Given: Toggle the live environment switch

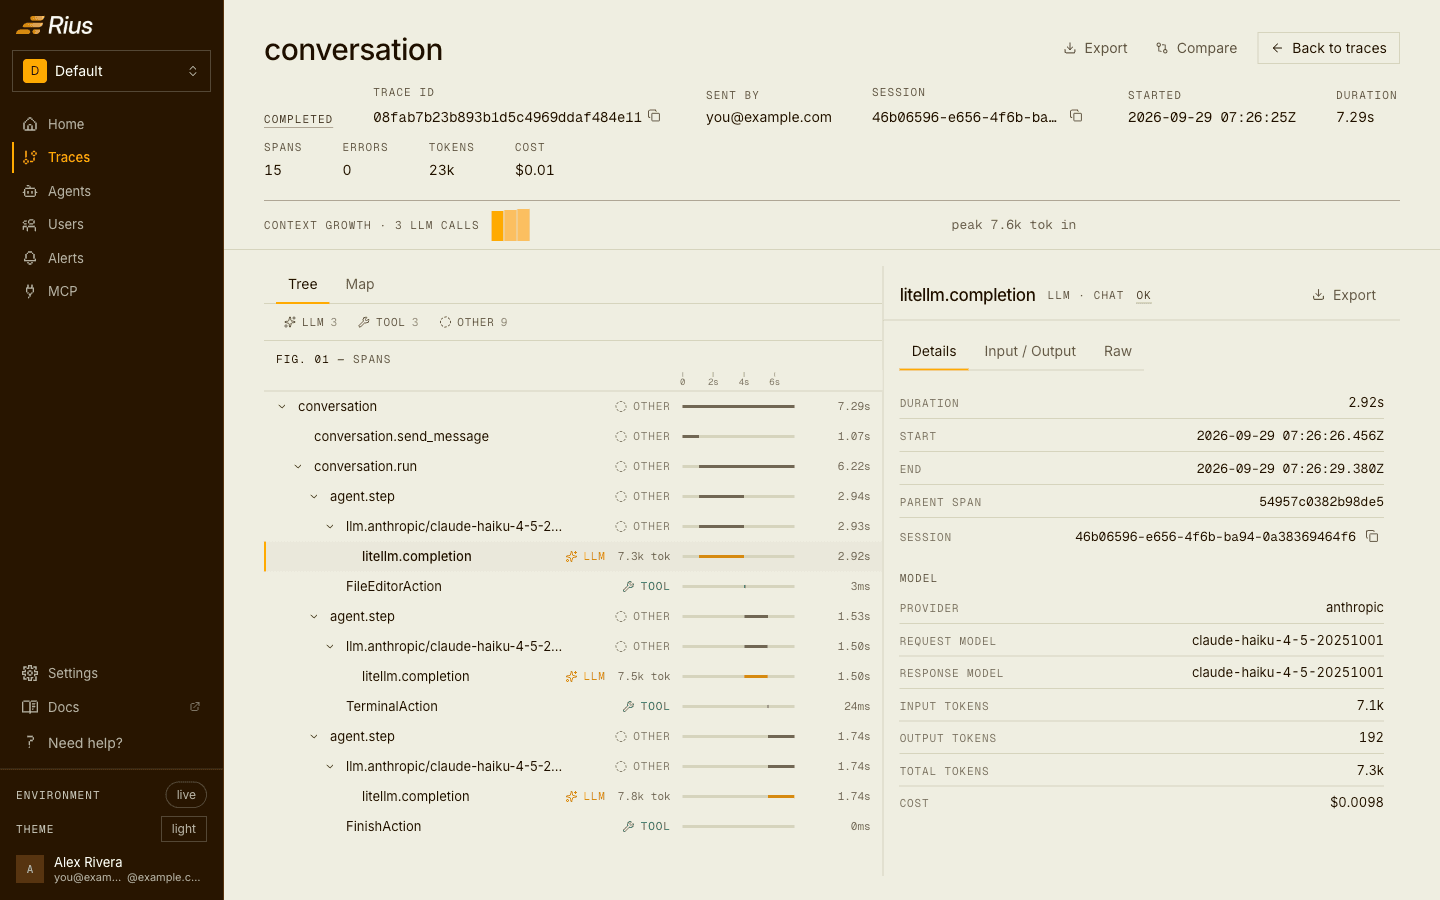Looking at the screenshot, I should [x=186, y=795].
